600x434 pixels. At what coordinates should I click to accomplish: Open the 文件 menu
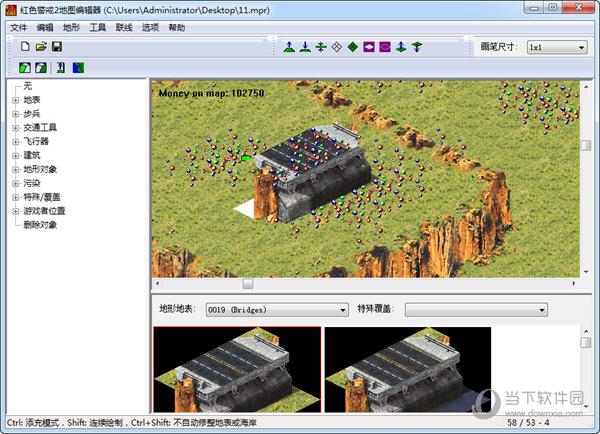[19, 28]
